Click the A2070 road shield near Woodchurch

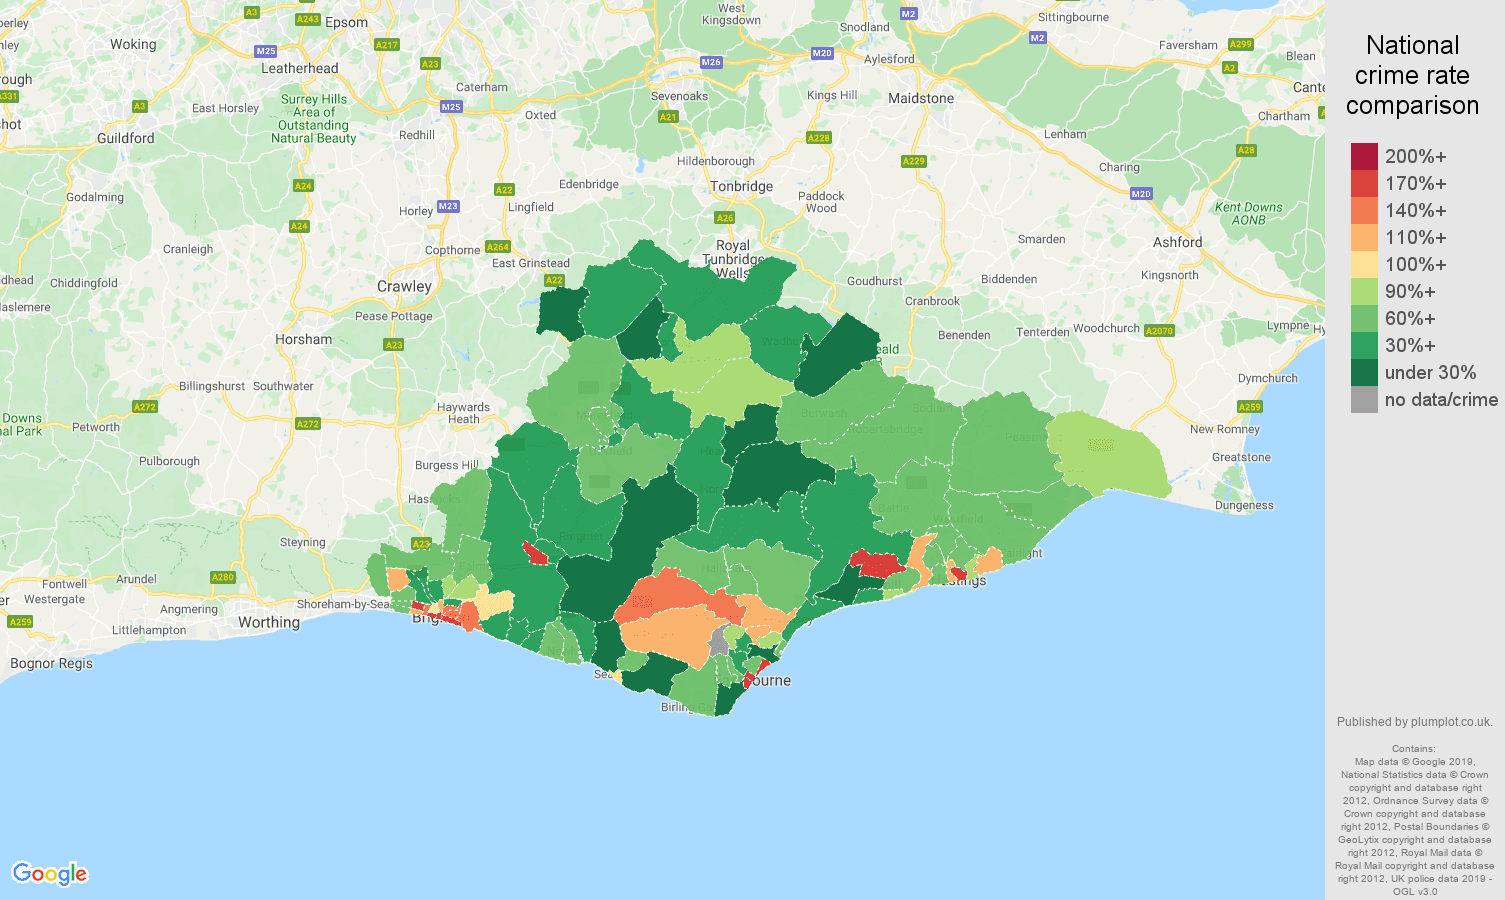coord(1159,331)
